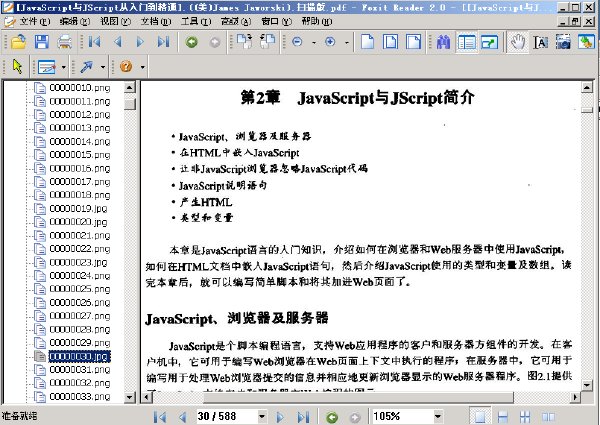Select single page layout in status bar

480,417
